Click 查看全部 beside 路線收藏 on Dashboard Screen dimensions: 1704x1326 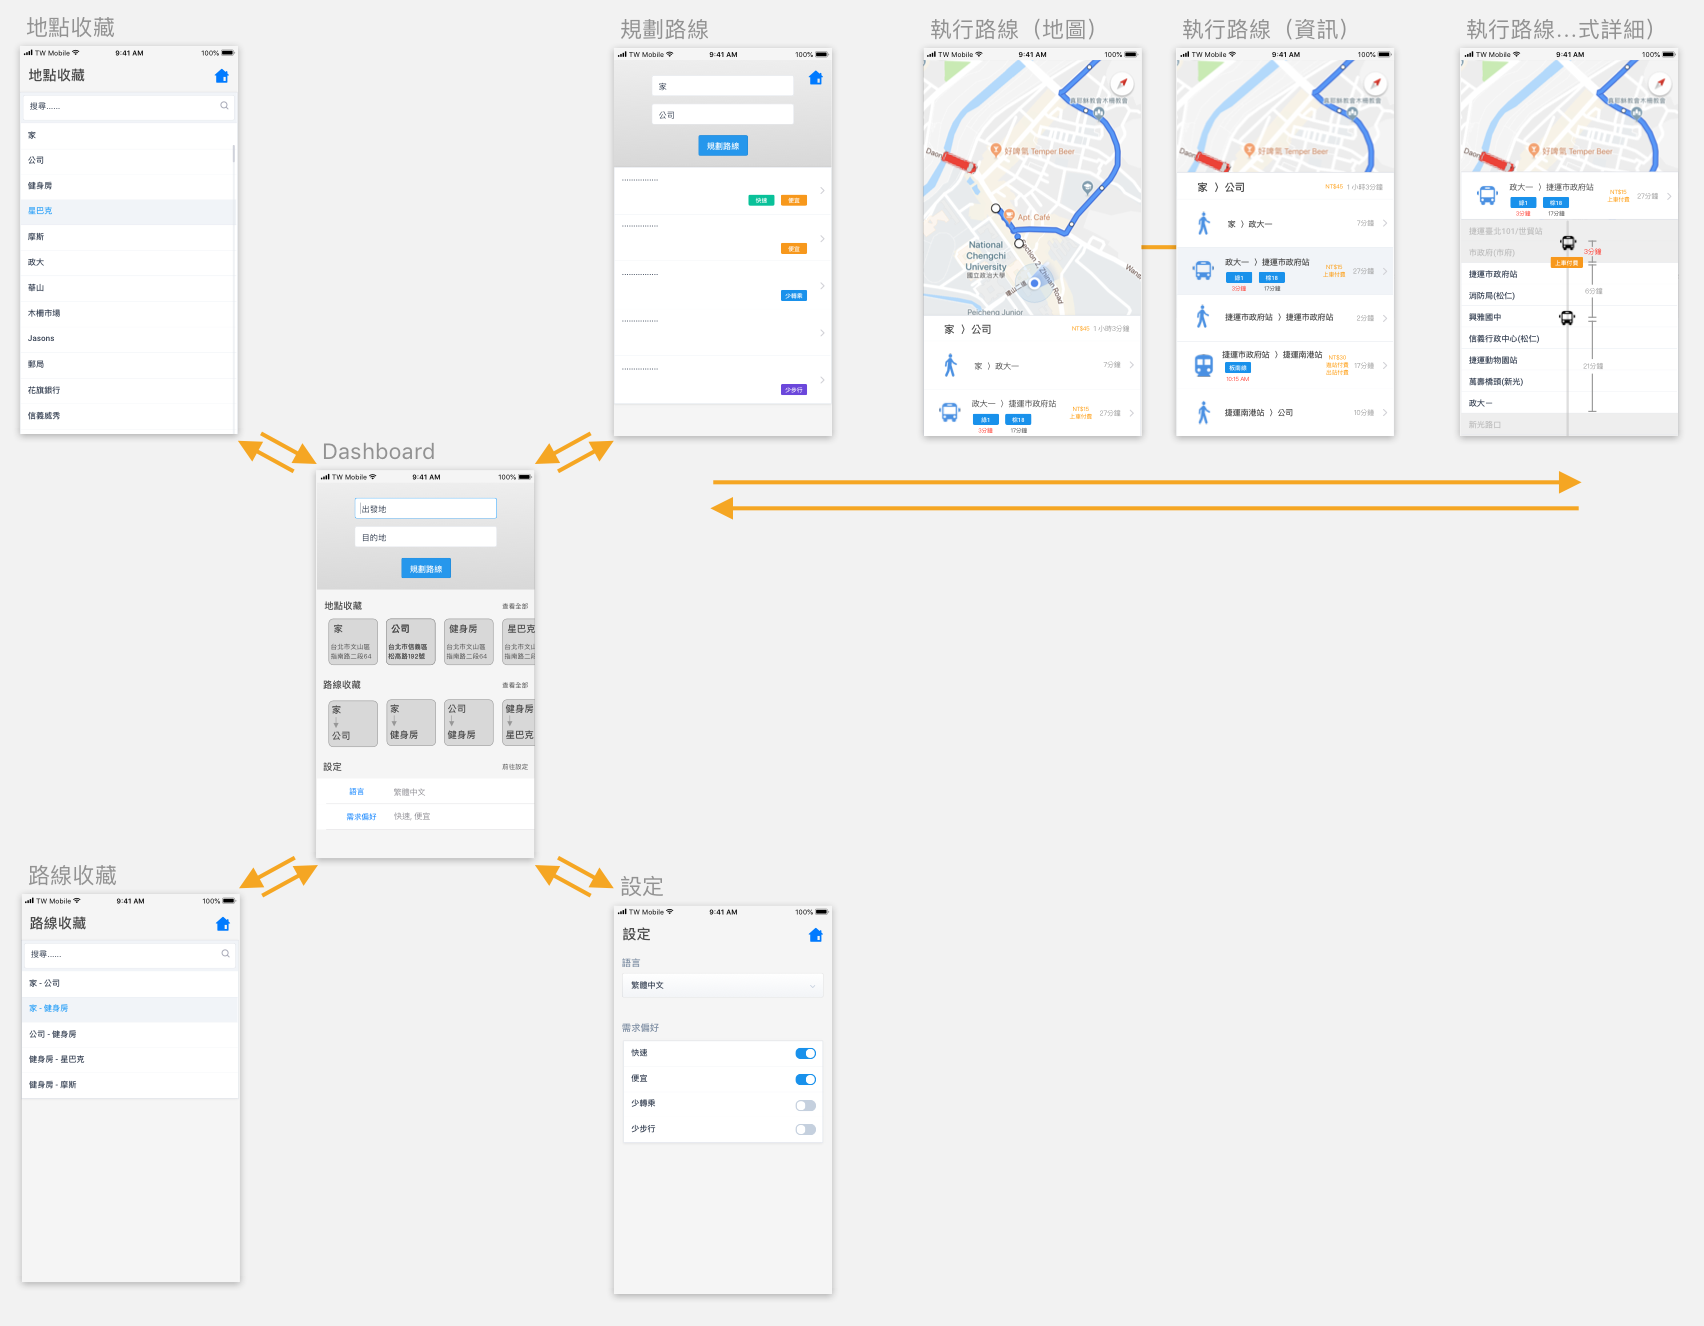tap(515, 685)
